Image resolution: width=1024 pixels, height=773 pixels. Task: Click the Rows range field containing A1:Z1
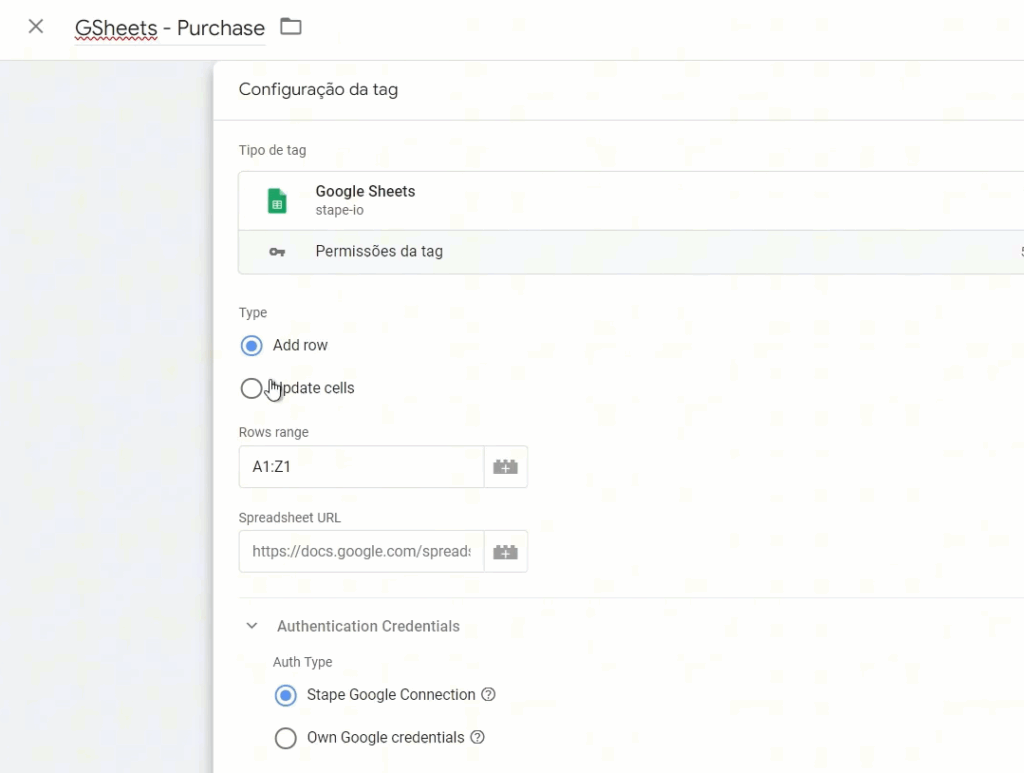(361, 467)
